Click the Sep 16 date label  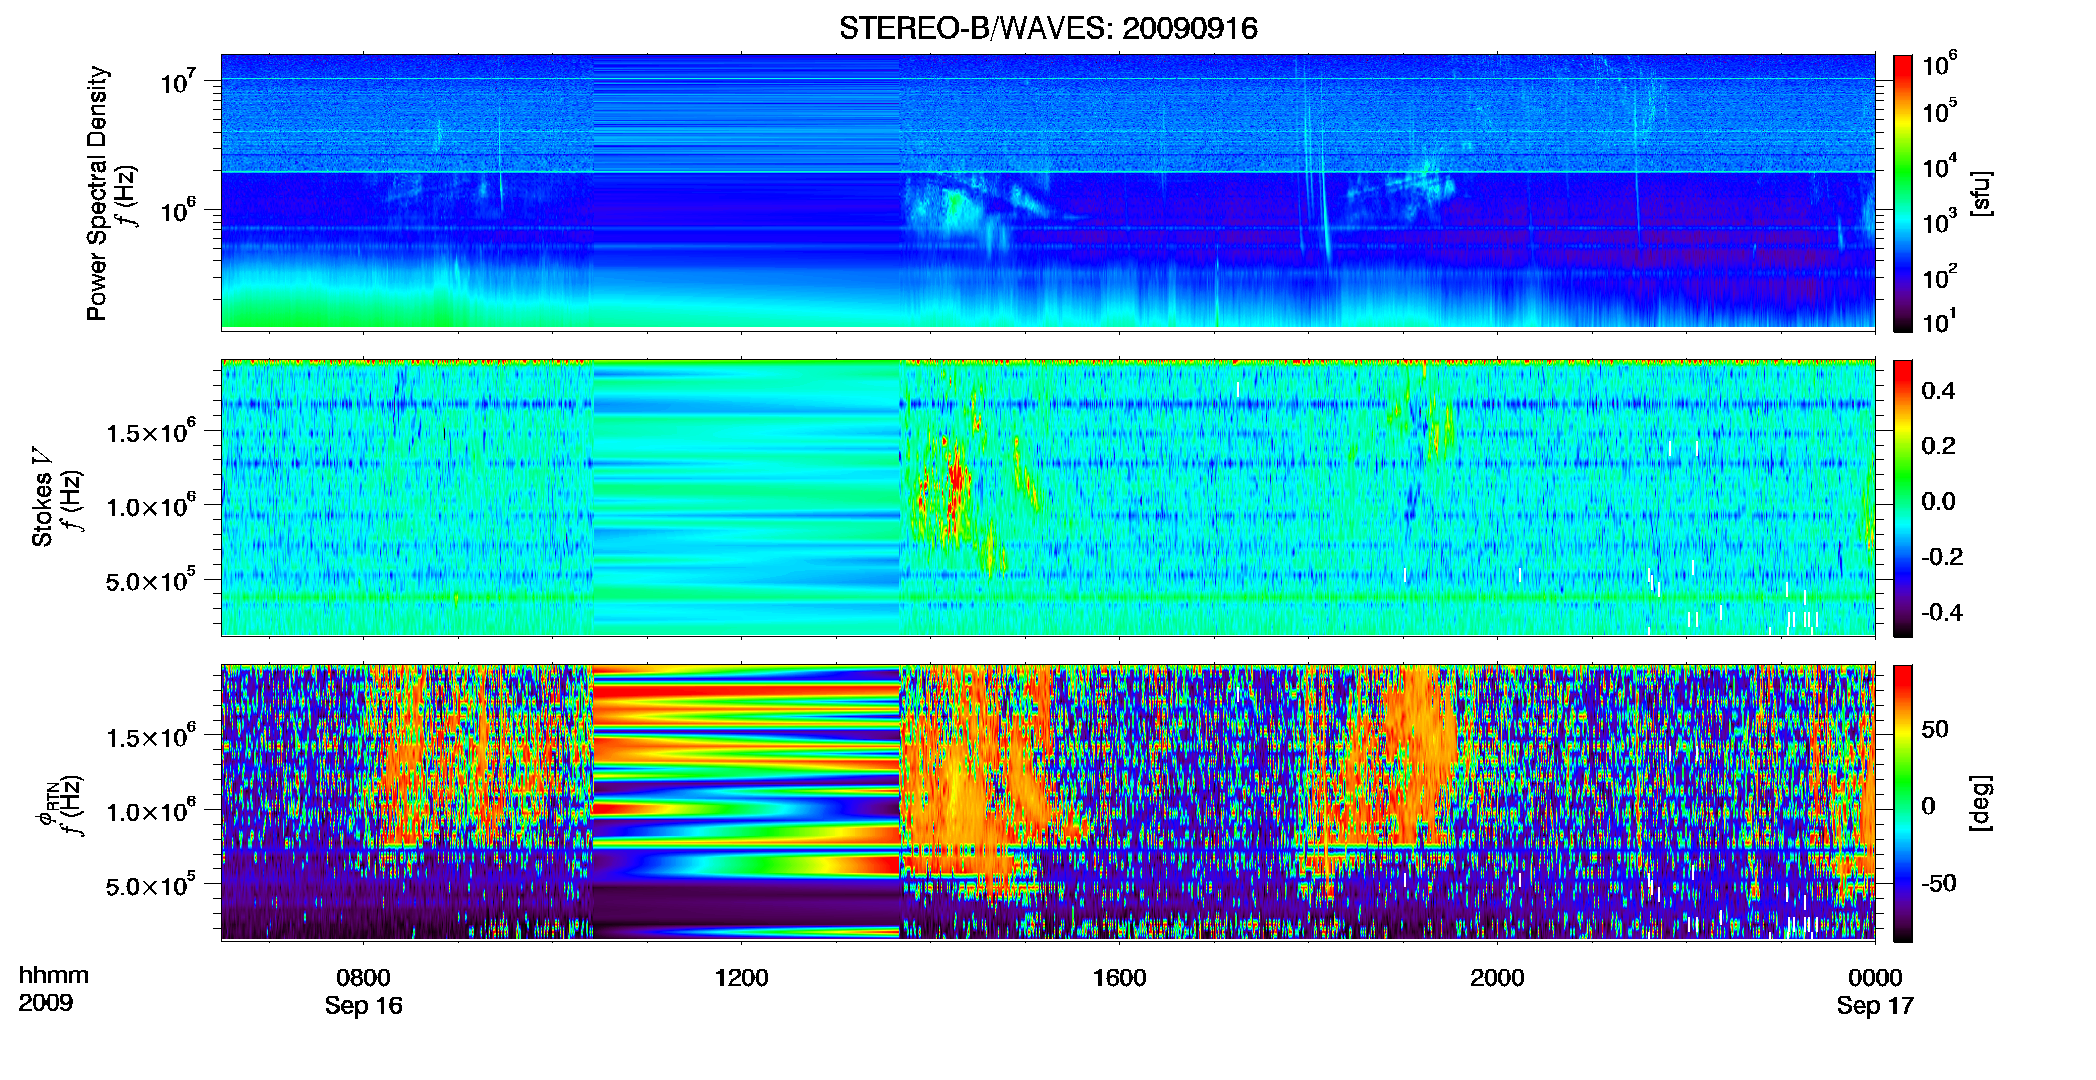363,1006
